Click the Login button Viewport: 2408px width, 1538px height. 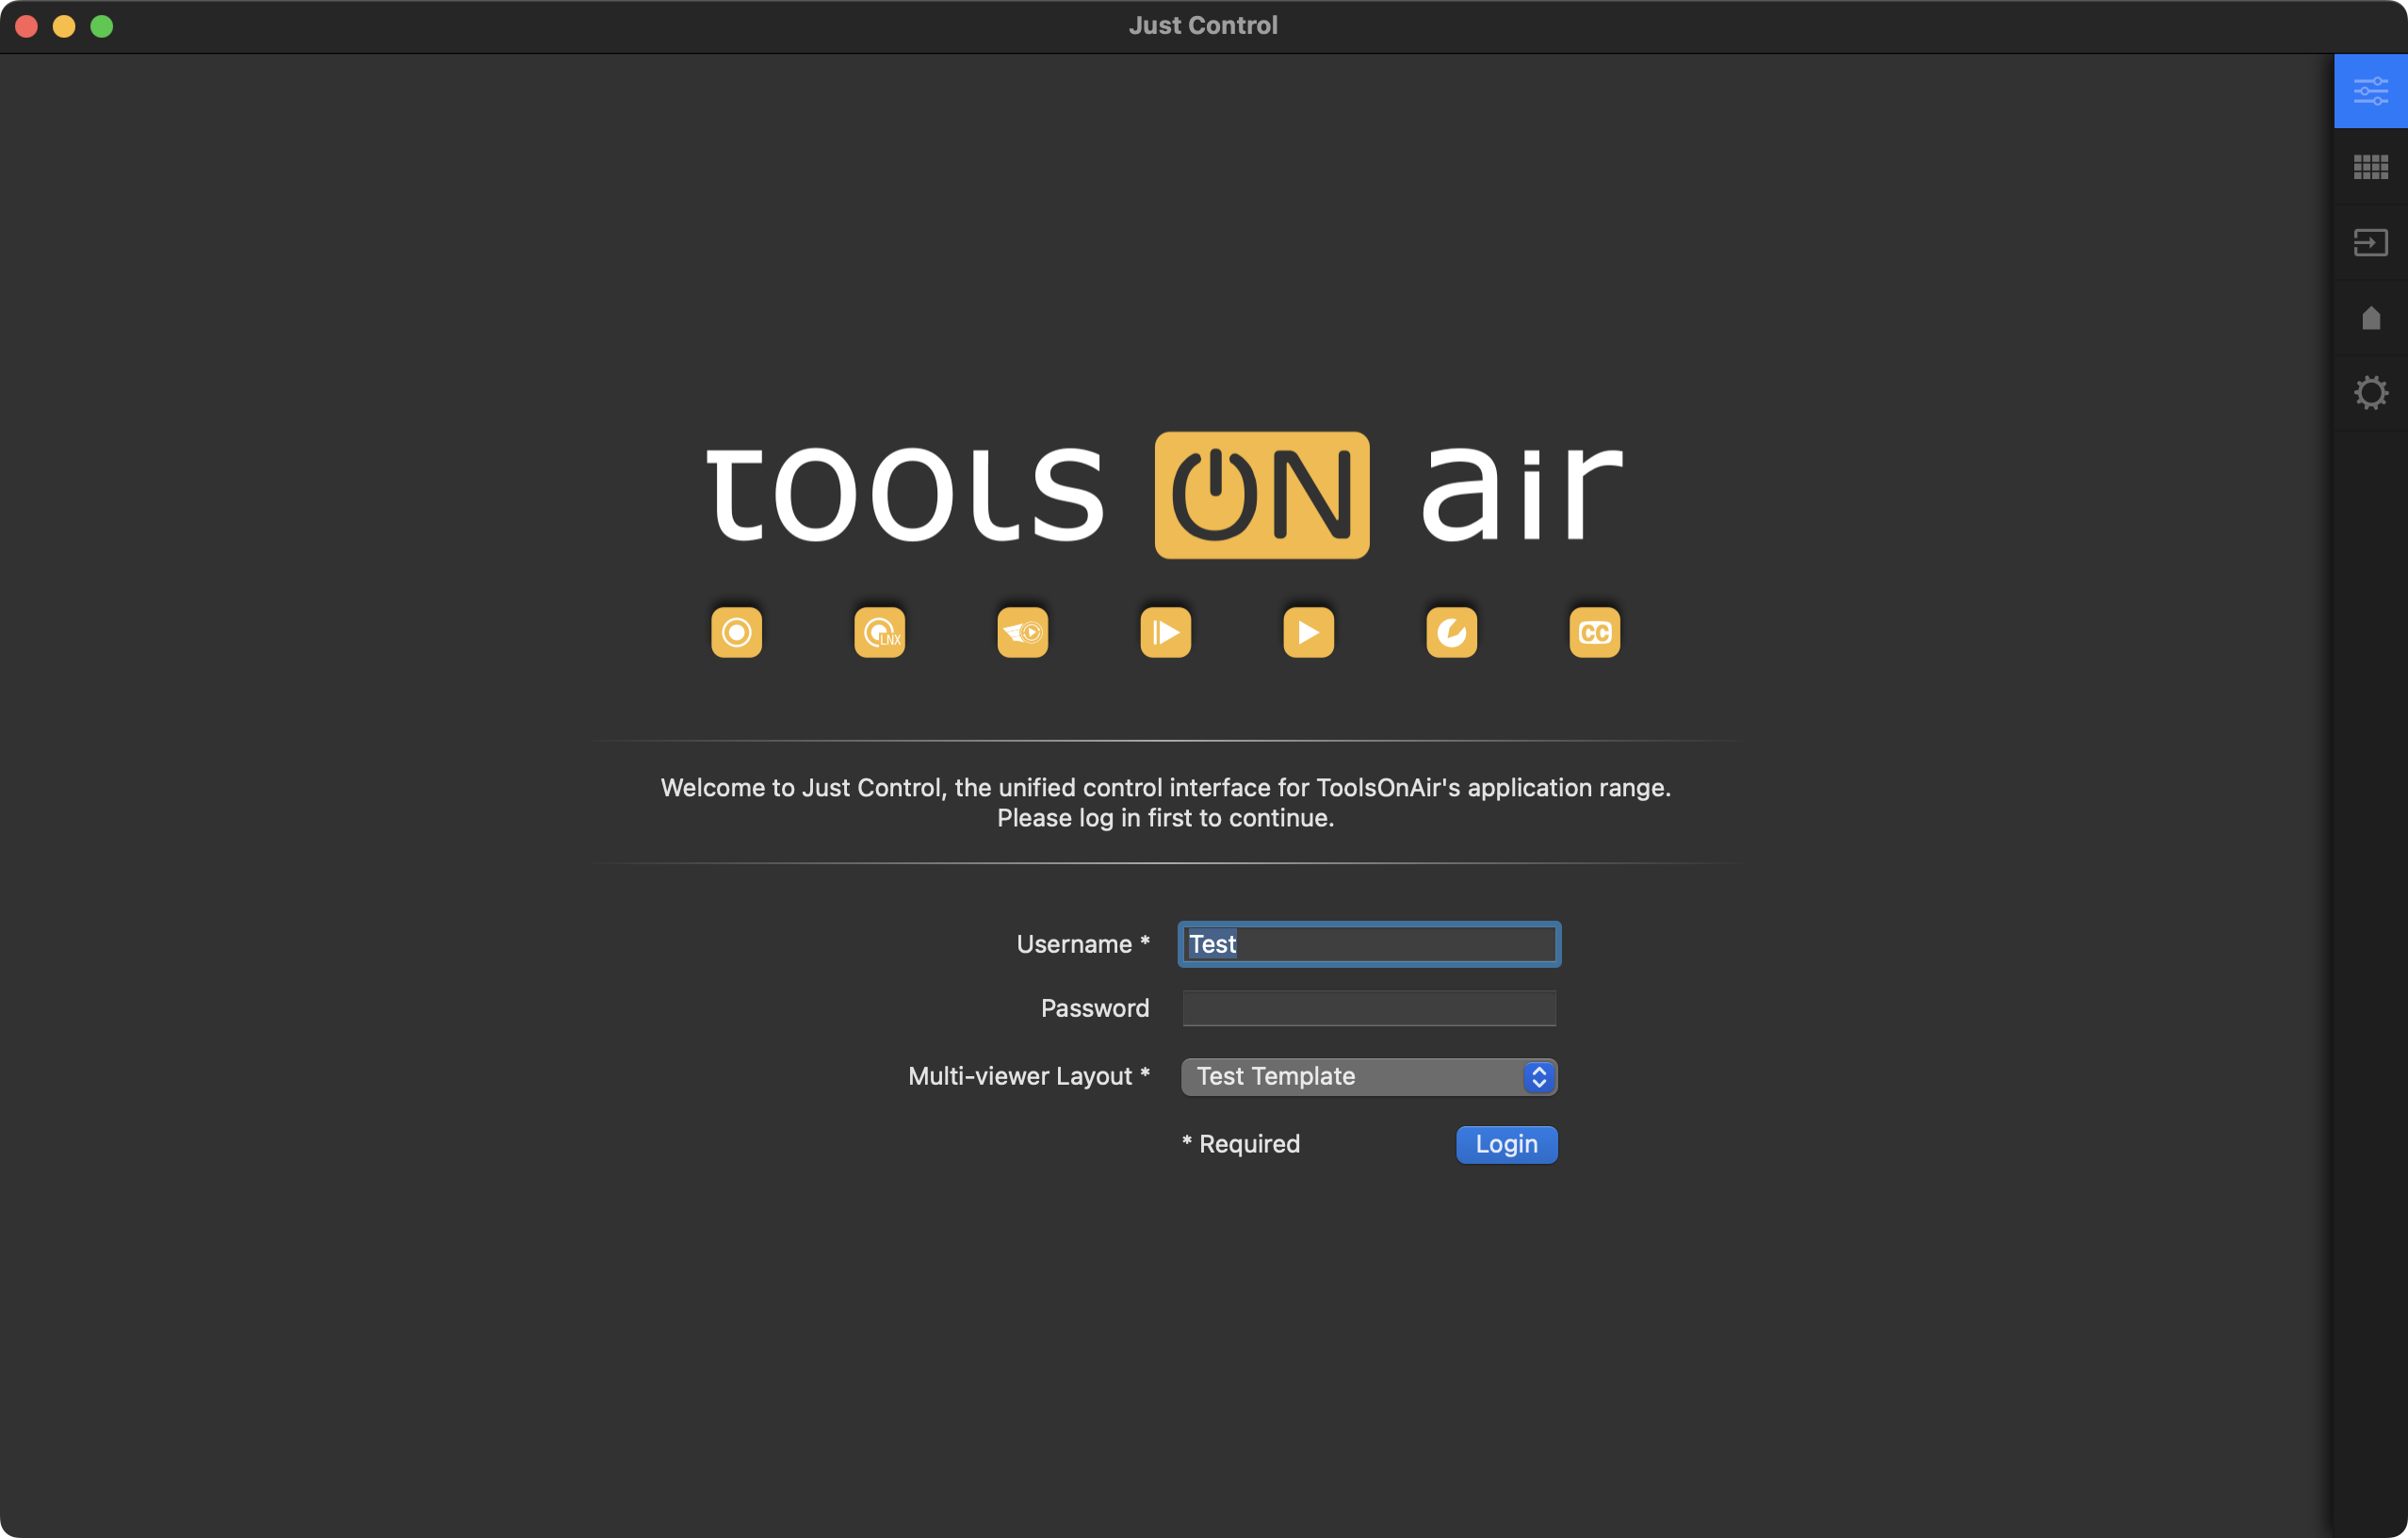1506,1144
